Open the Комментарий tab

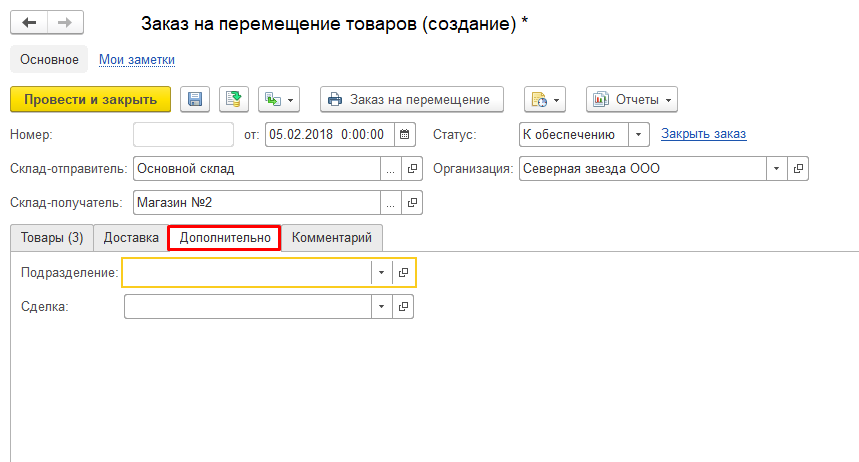point(331,238)
